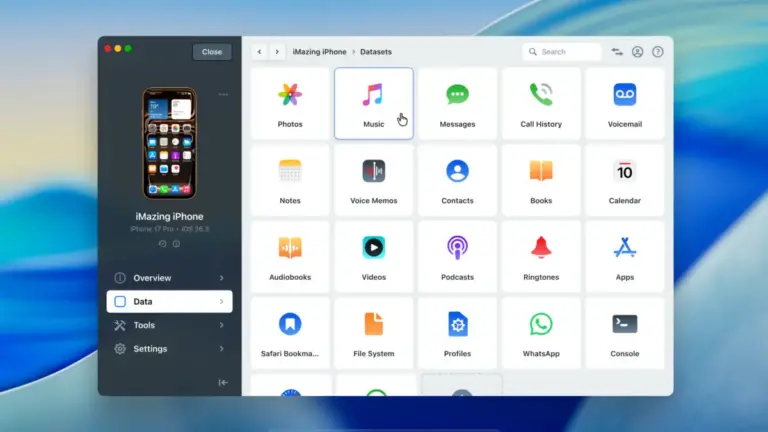Click iMazing iPhone breadcrumb
Image resolution: width=768 pixels, height=432 pixels.
319,52
